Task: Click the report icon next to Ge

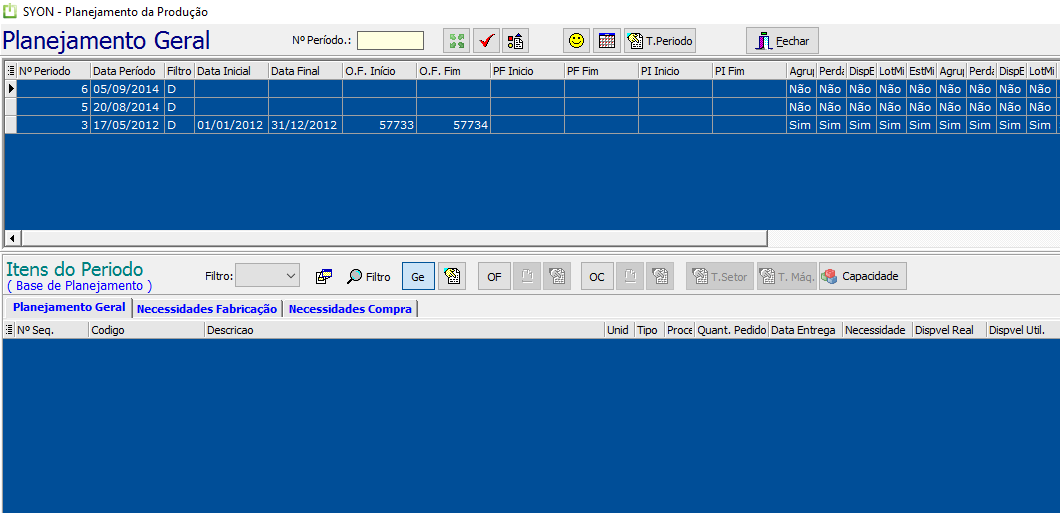Action: (x=451, y=277)
